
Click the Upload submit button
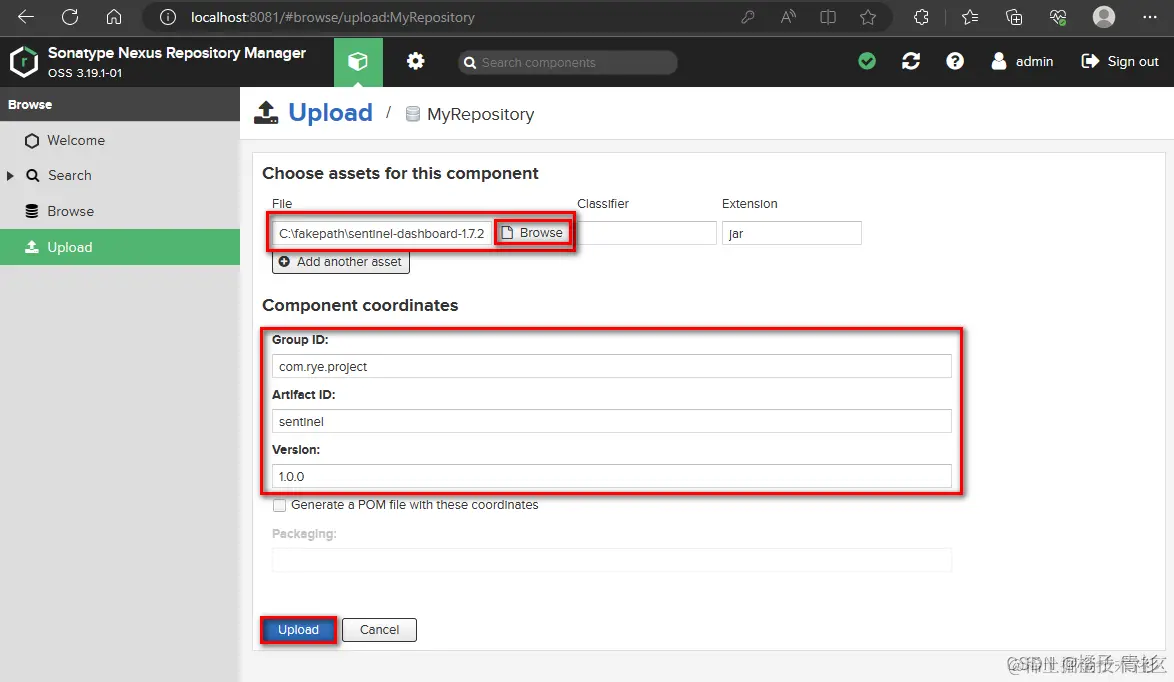299,630
